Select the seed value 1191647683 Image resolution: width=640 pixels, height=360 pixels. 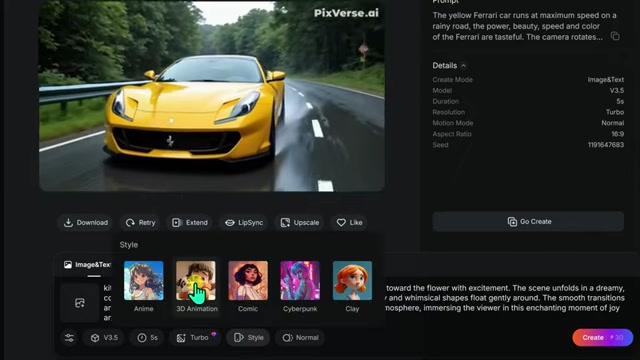[x=606, y=145]
